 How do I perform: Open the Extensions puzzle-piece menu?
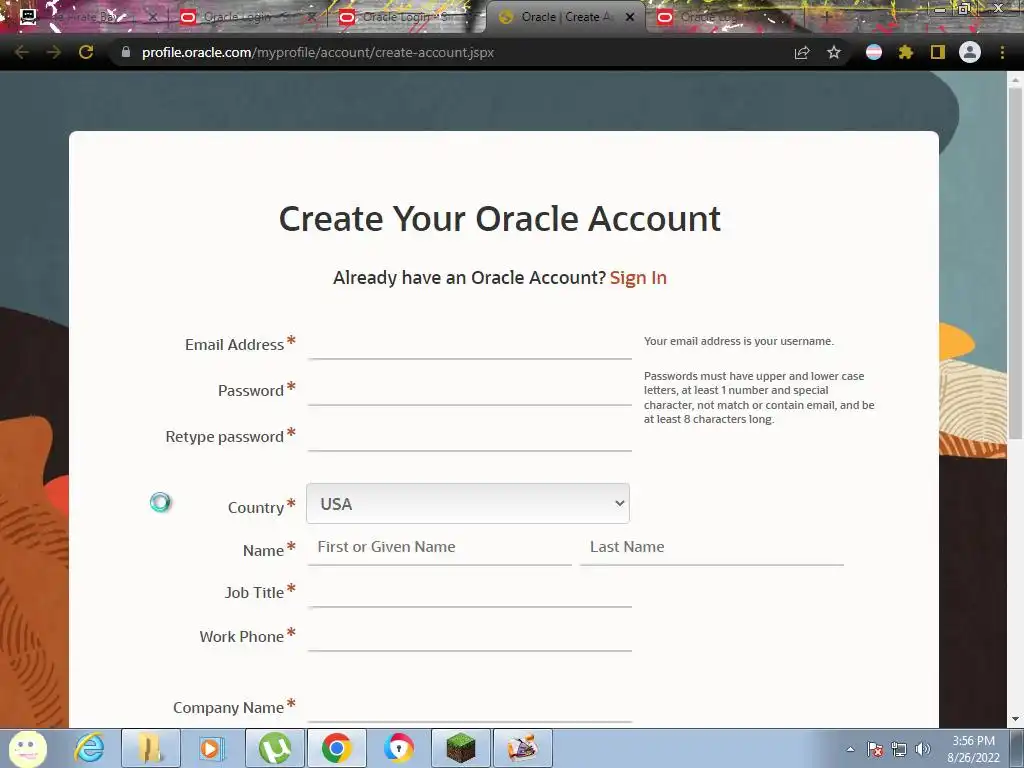pos(905,52)
